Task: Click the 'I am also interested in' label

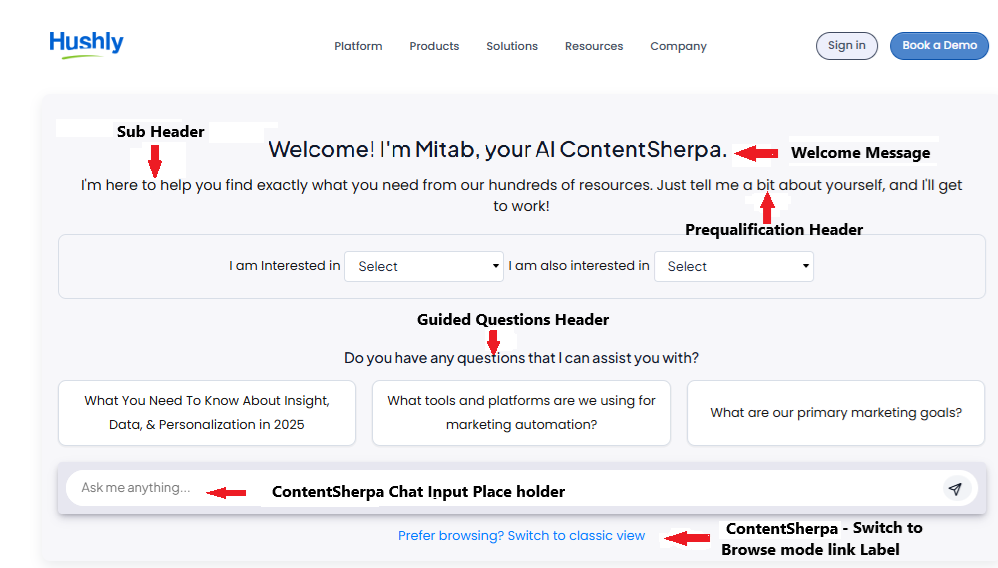Action: [579, 266]
